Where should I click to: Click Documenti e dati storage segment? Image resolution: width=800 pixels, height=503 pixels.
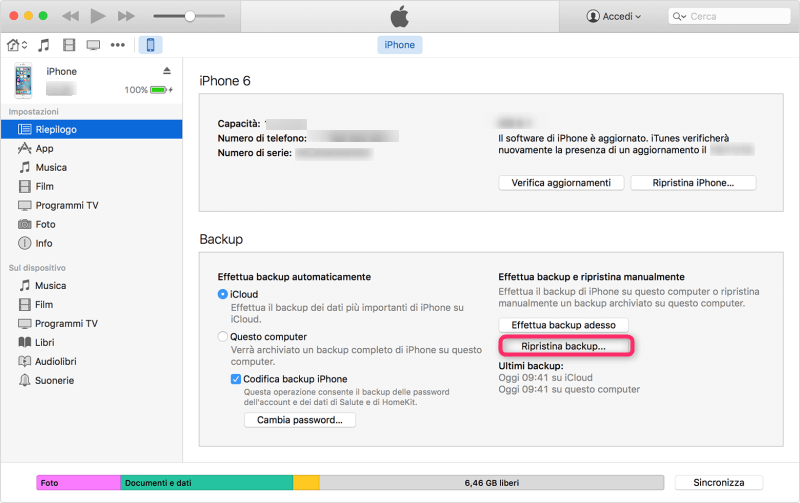pyautogui.click(x=207, y=483)
